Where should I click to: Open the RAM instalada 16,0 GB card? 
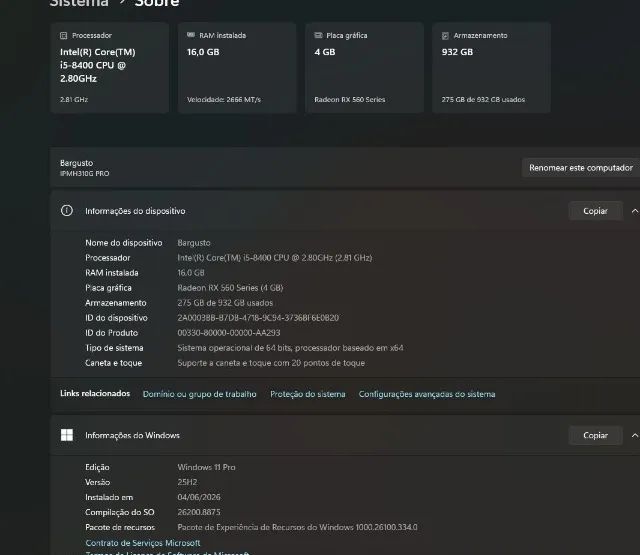(x=237, y=68)
